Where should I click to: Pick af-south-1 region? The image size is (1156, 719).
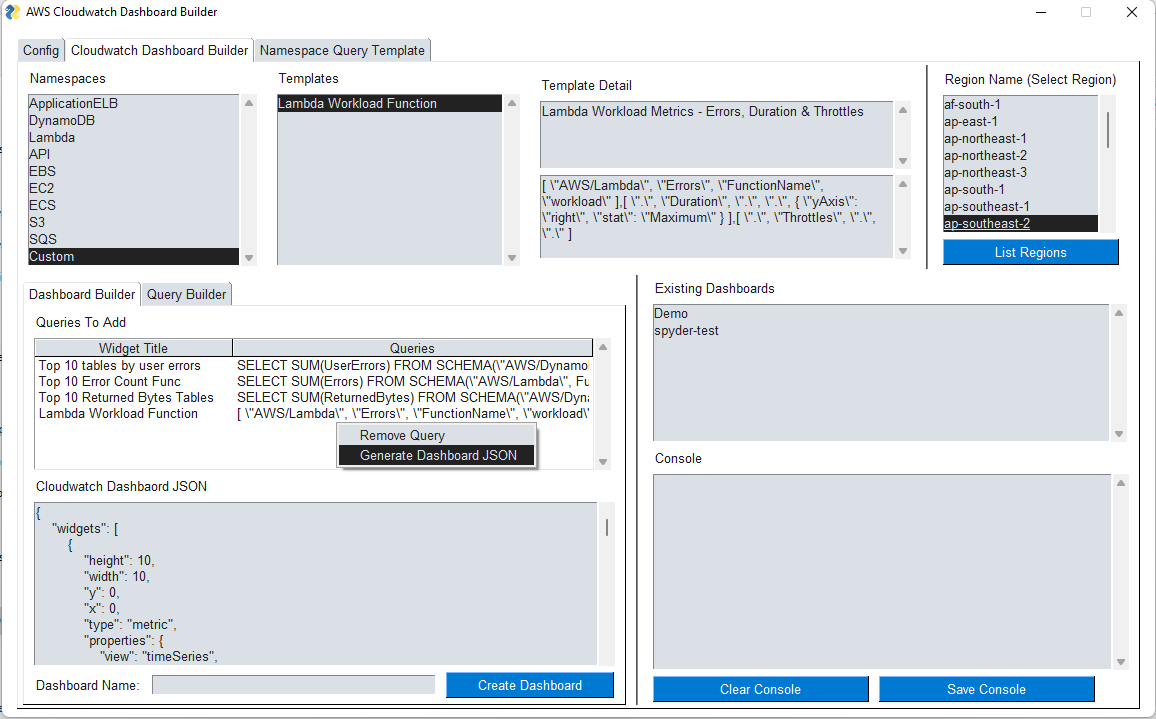pyautogui.click(x=1020, y=105)
